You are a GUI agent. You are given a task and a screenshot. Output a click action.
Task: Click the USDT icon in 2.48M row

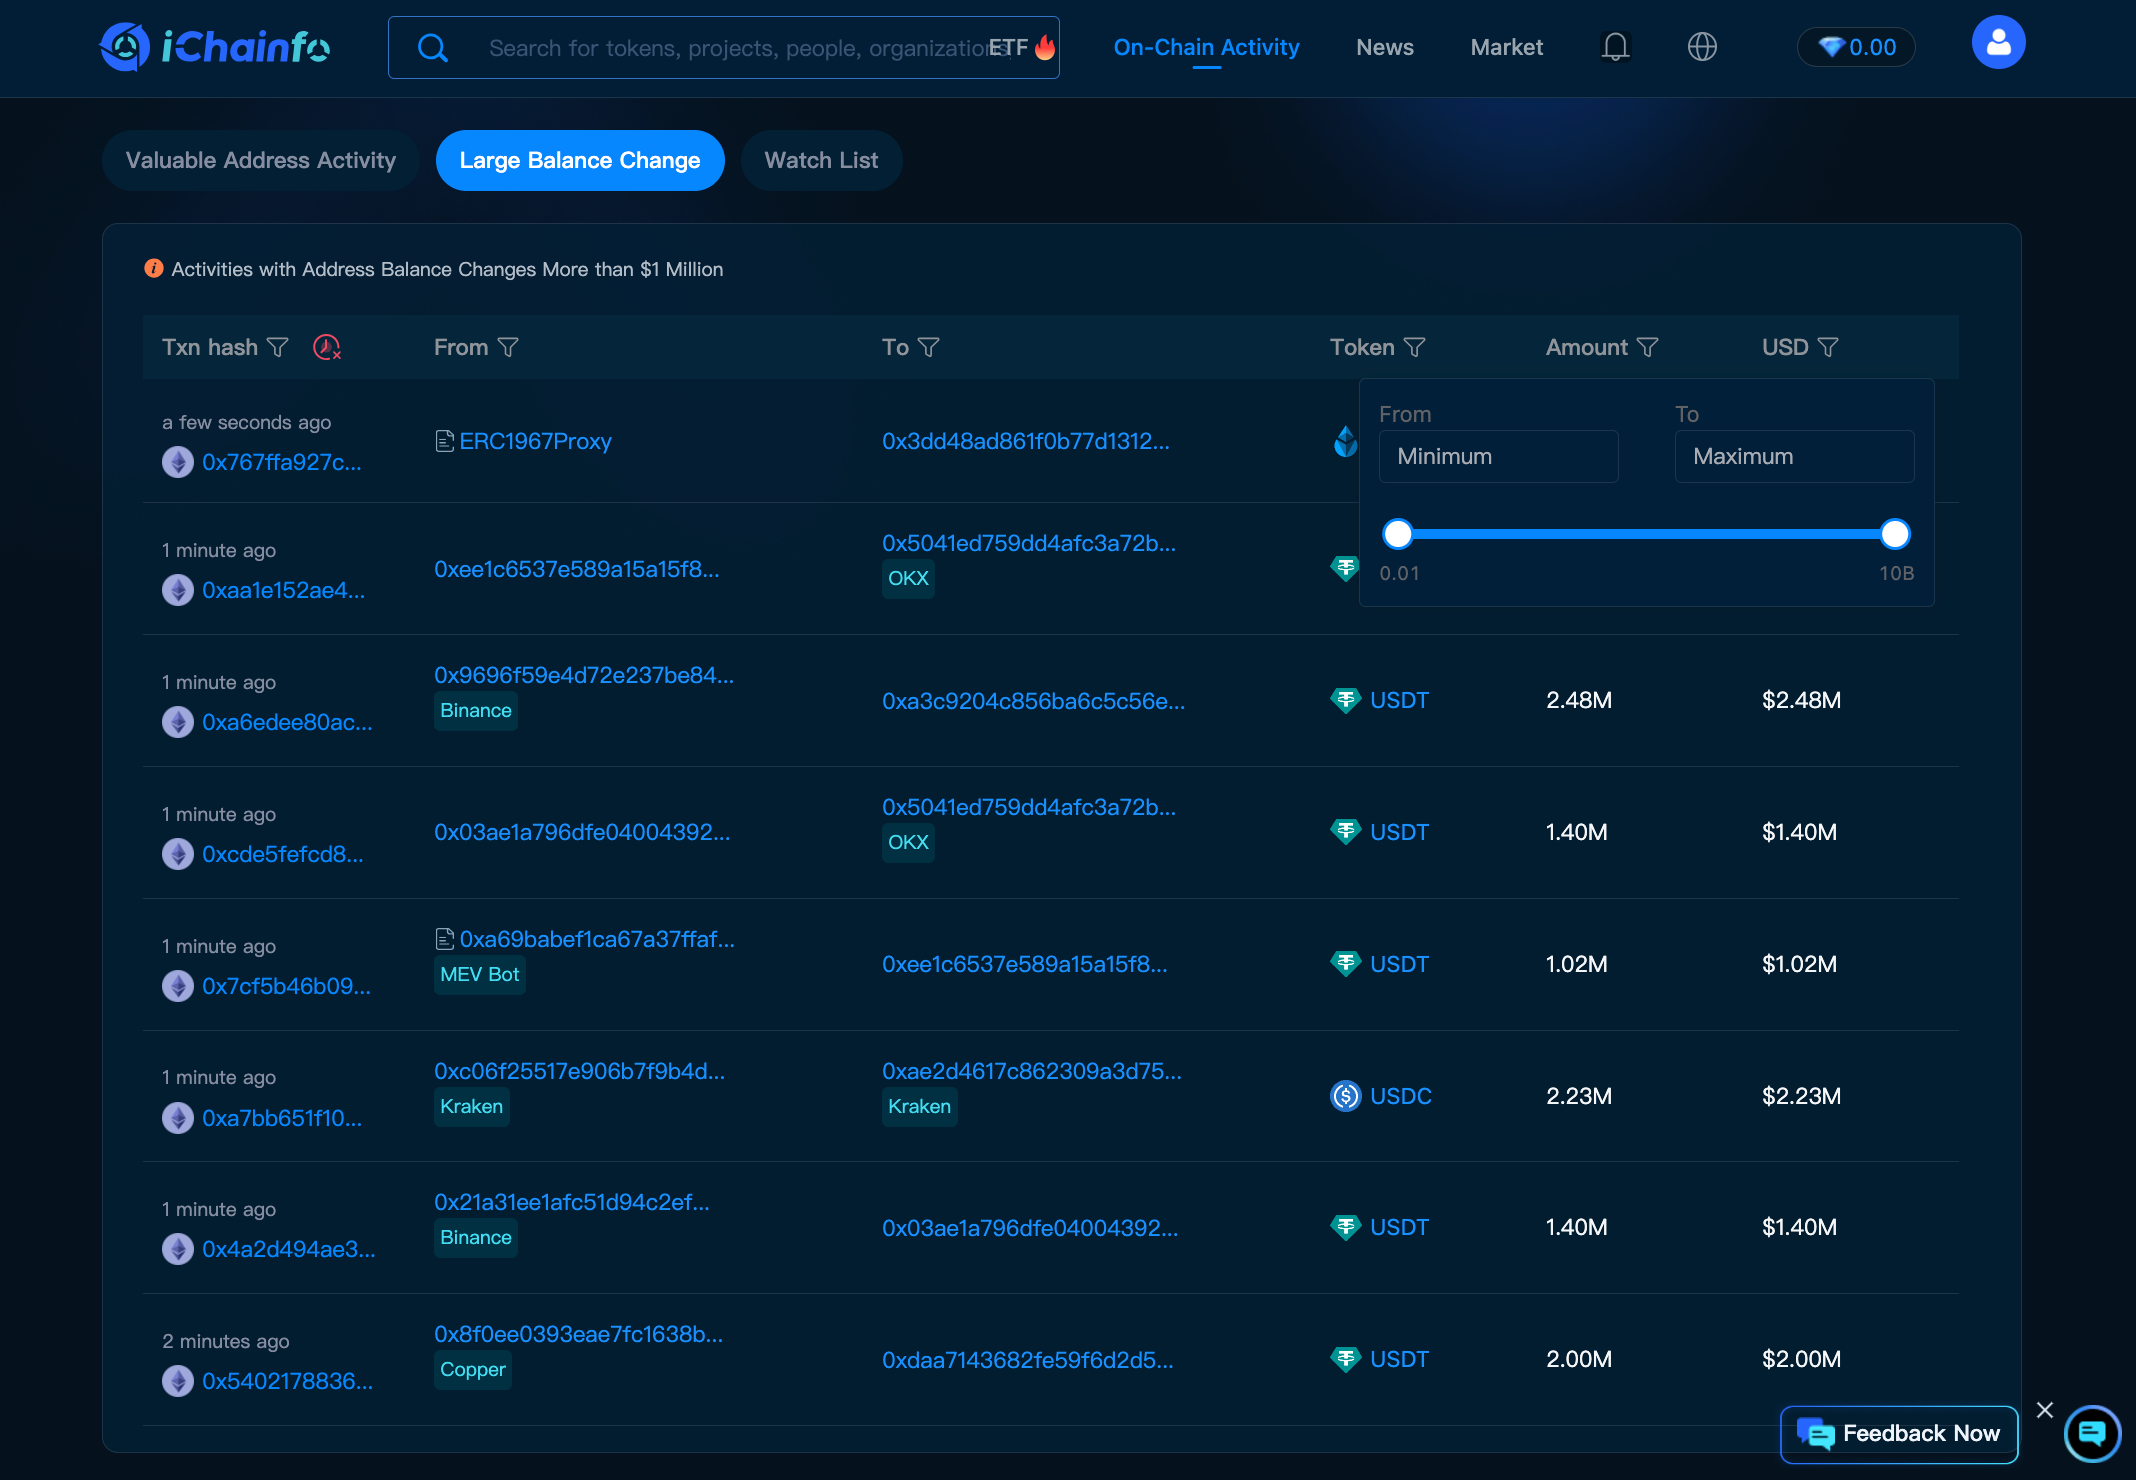point(1346,700)
